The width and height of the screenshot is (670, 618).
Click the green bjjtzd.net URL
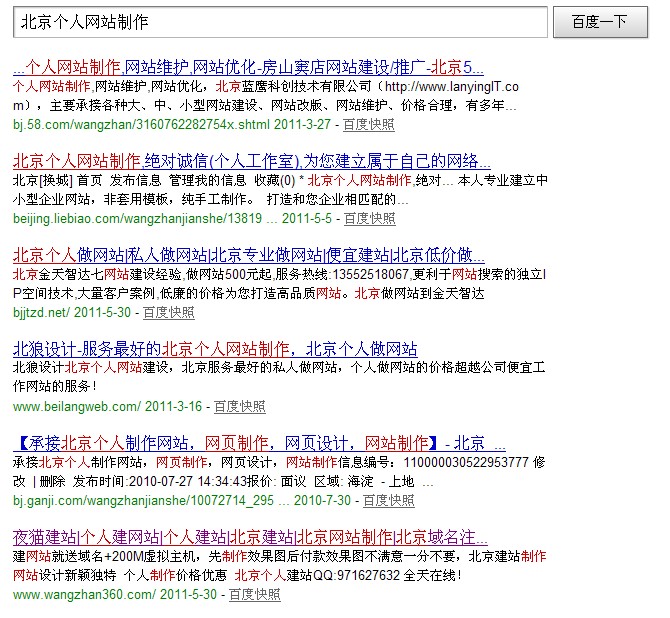(x=41, y=312)
